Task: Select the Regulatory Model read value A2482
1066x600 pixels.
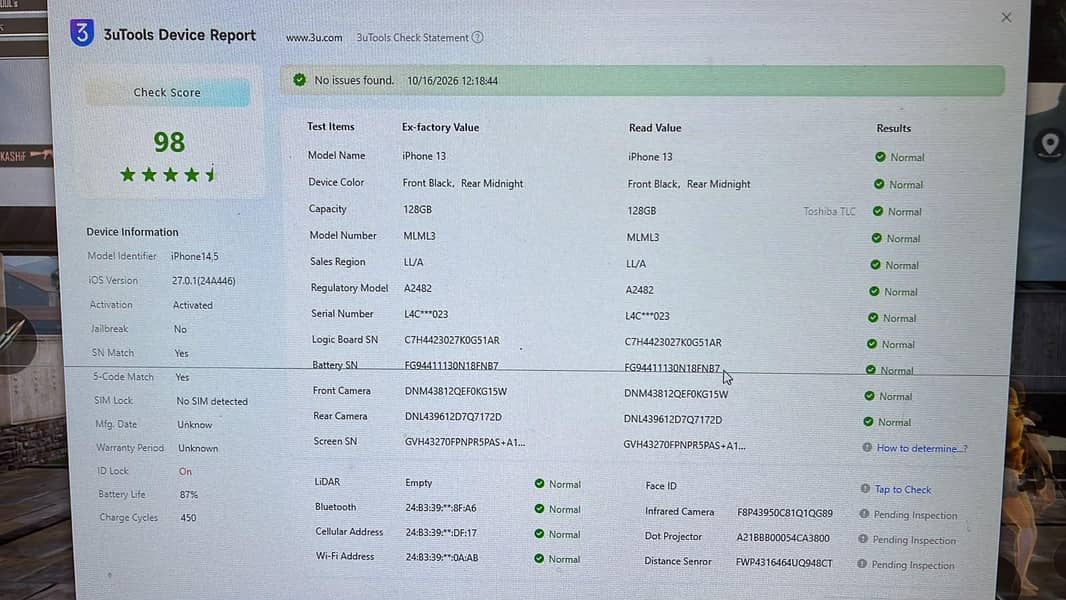Action: [x=639, y=290]
